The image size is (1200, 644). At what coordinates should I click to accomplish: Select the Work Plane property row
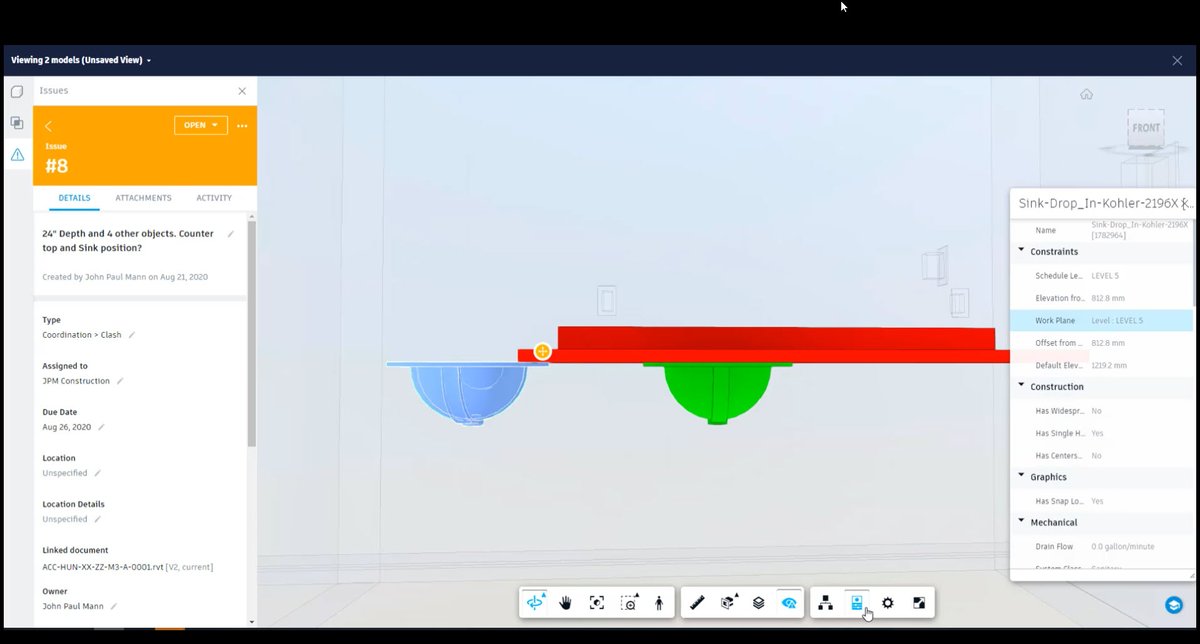[1101, 320]
